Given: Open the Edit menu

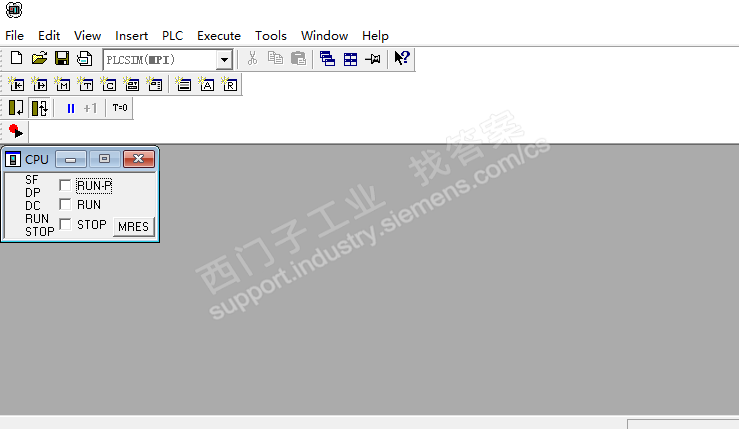Looking at the screenshot, I should (49, 36).
